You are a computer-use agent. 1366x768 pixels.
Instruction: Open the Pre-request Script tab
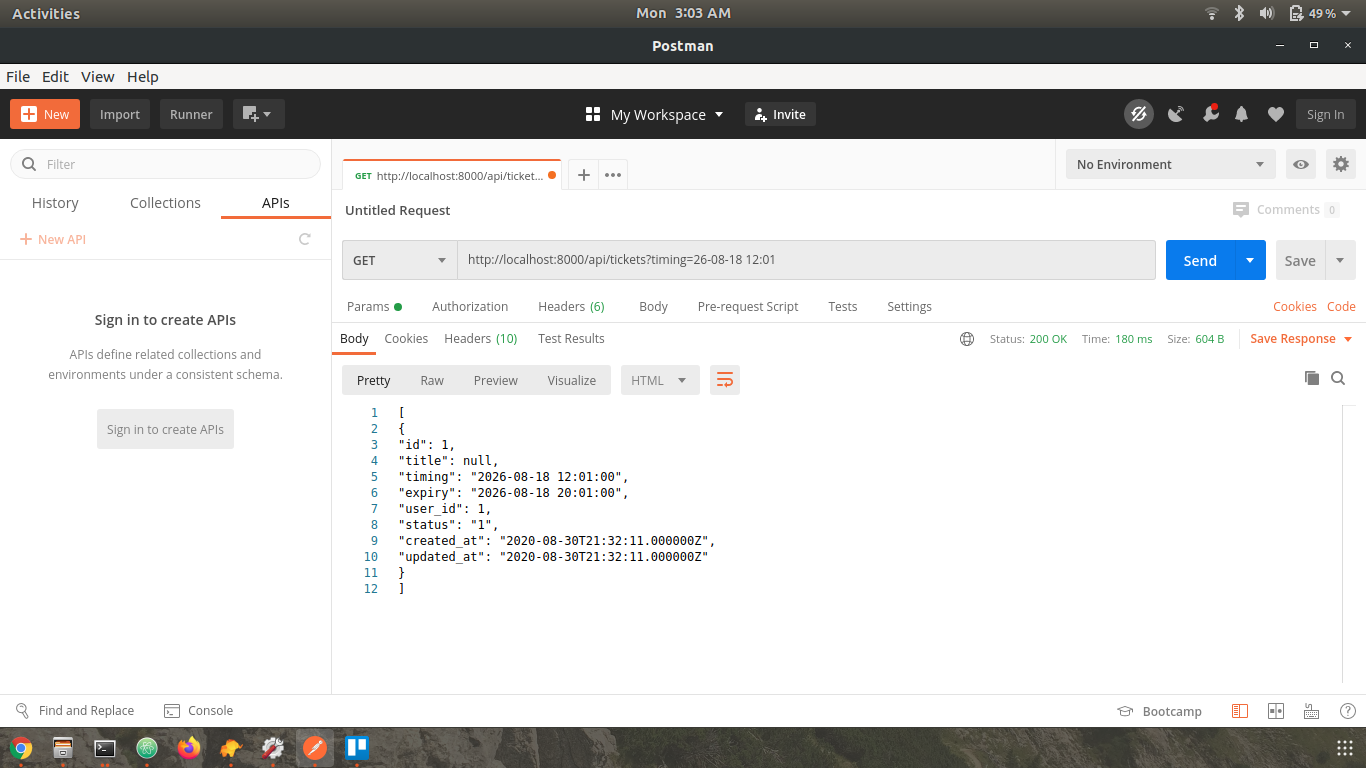pyautogui.click(x=748, y=306)
